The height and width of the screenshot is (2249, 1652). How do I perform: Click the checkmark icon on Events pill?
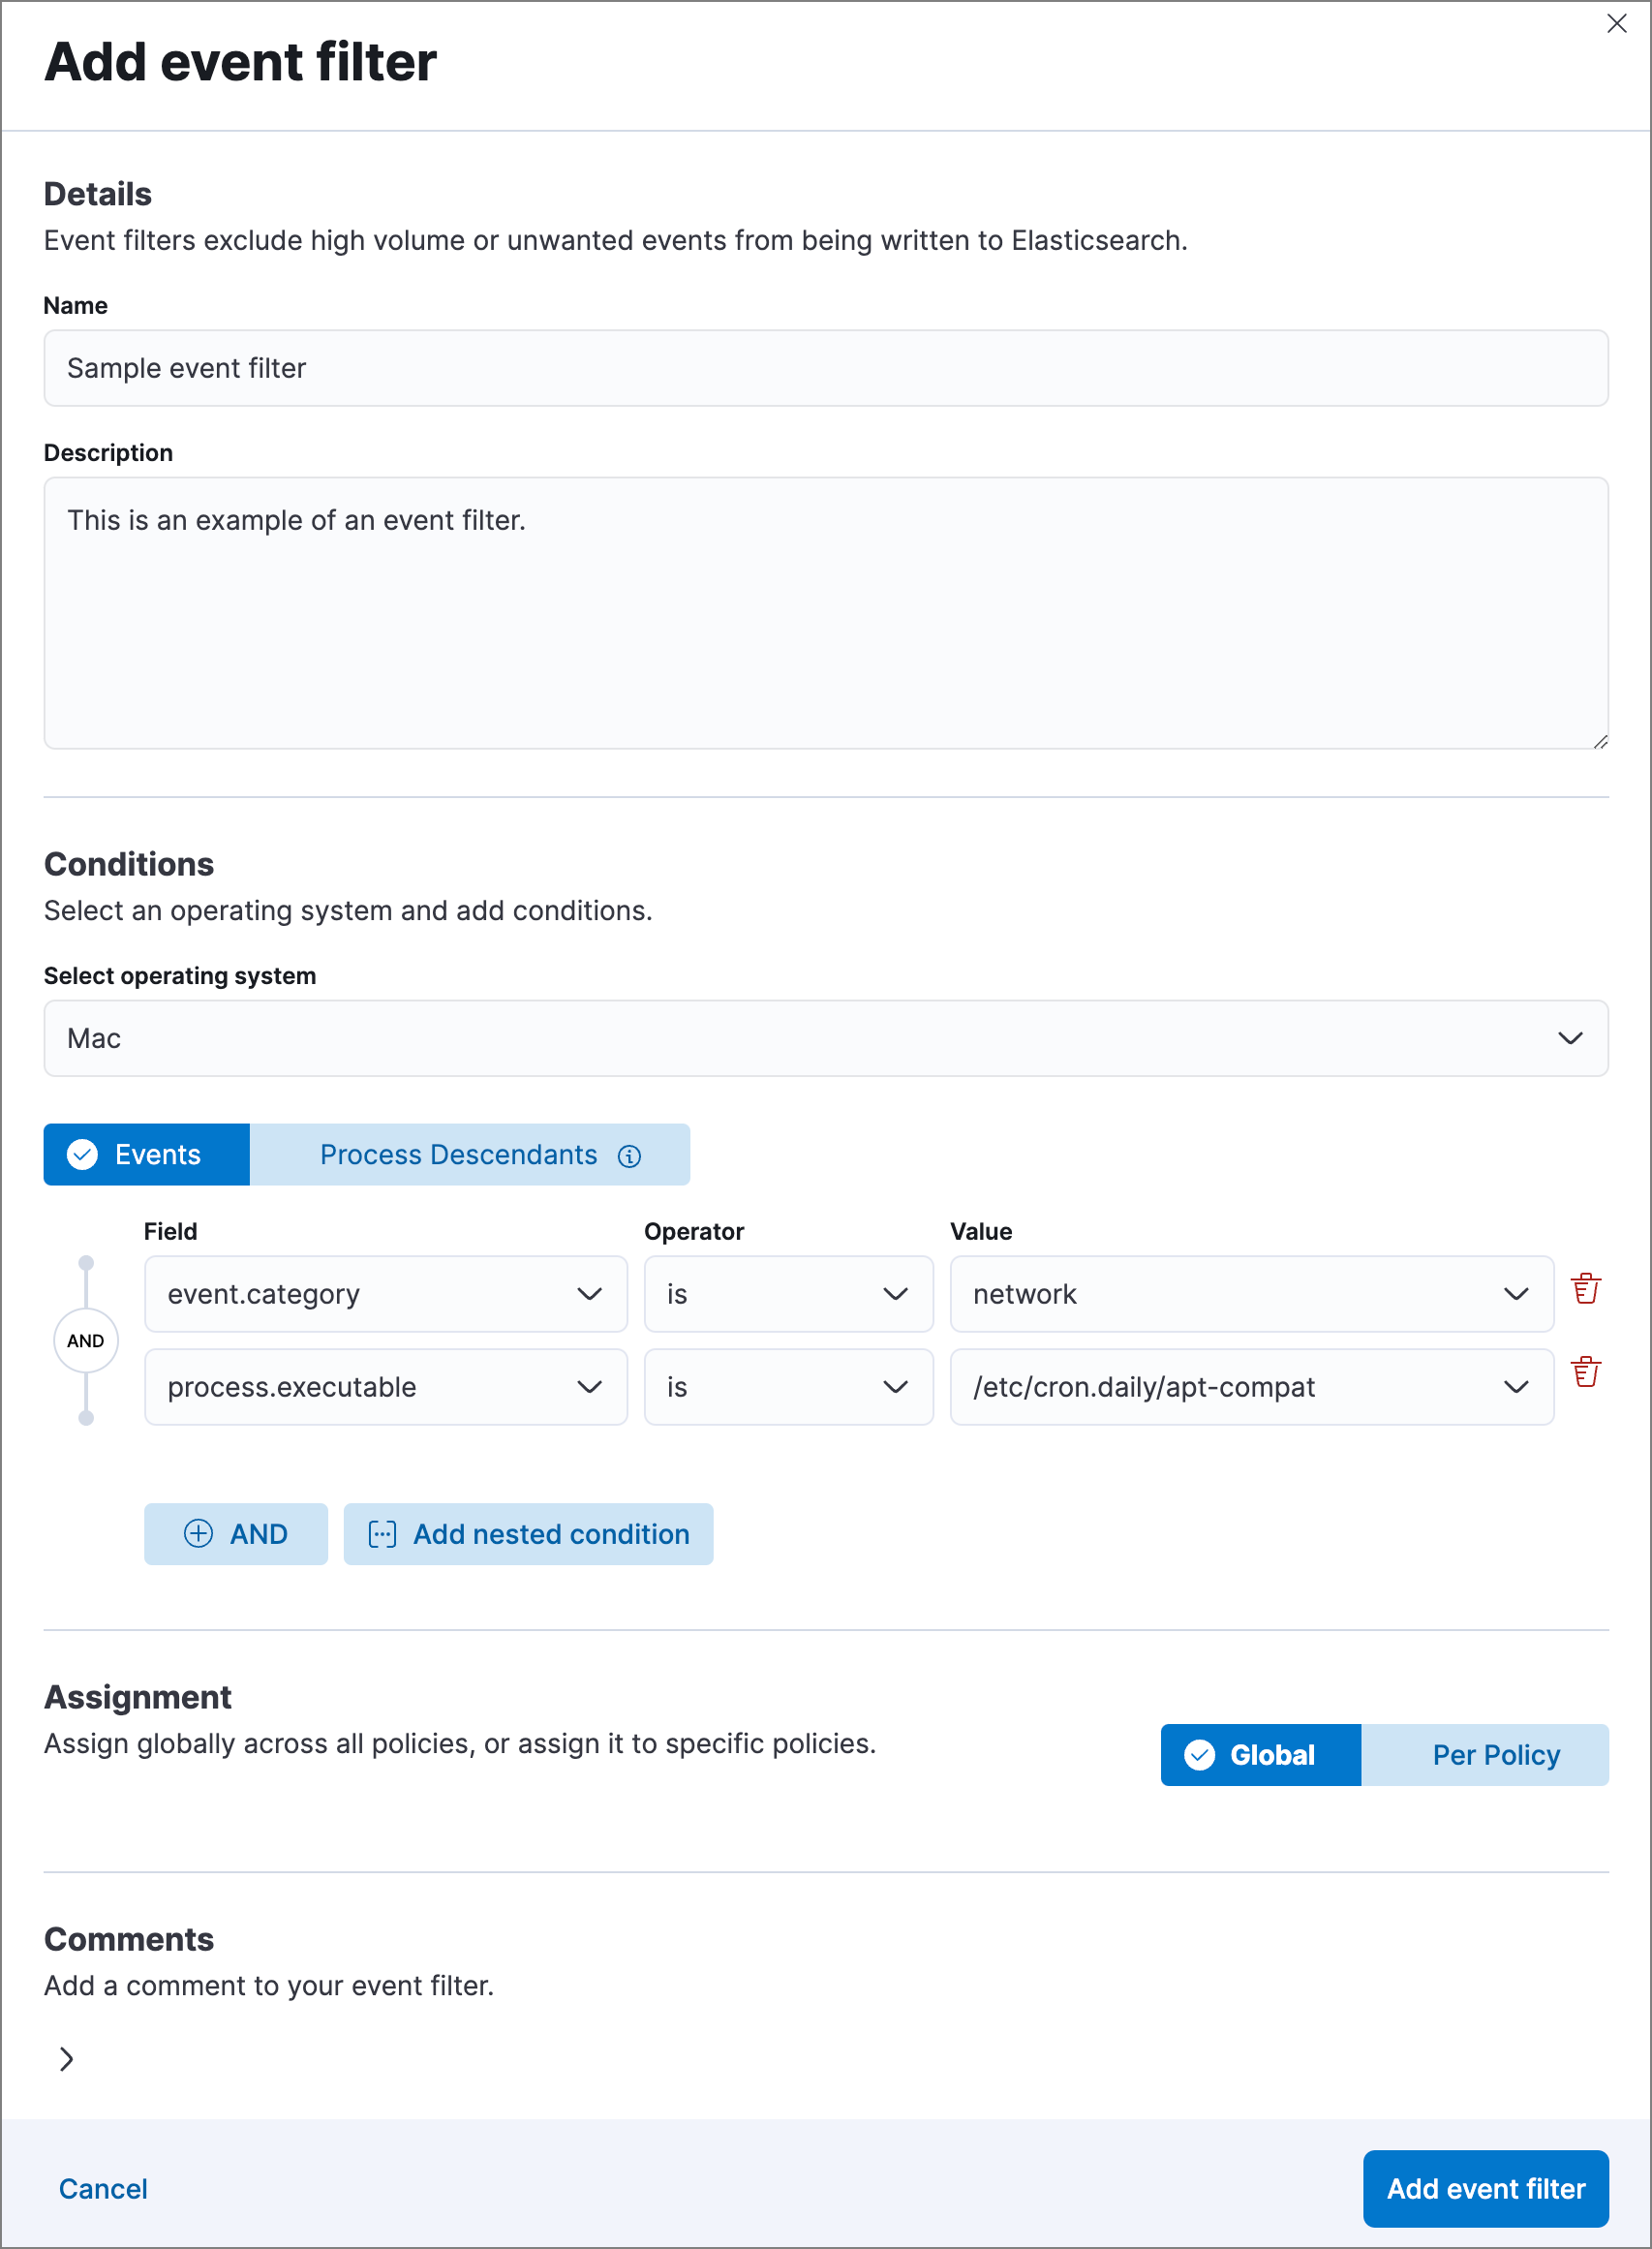(84, 1155)
